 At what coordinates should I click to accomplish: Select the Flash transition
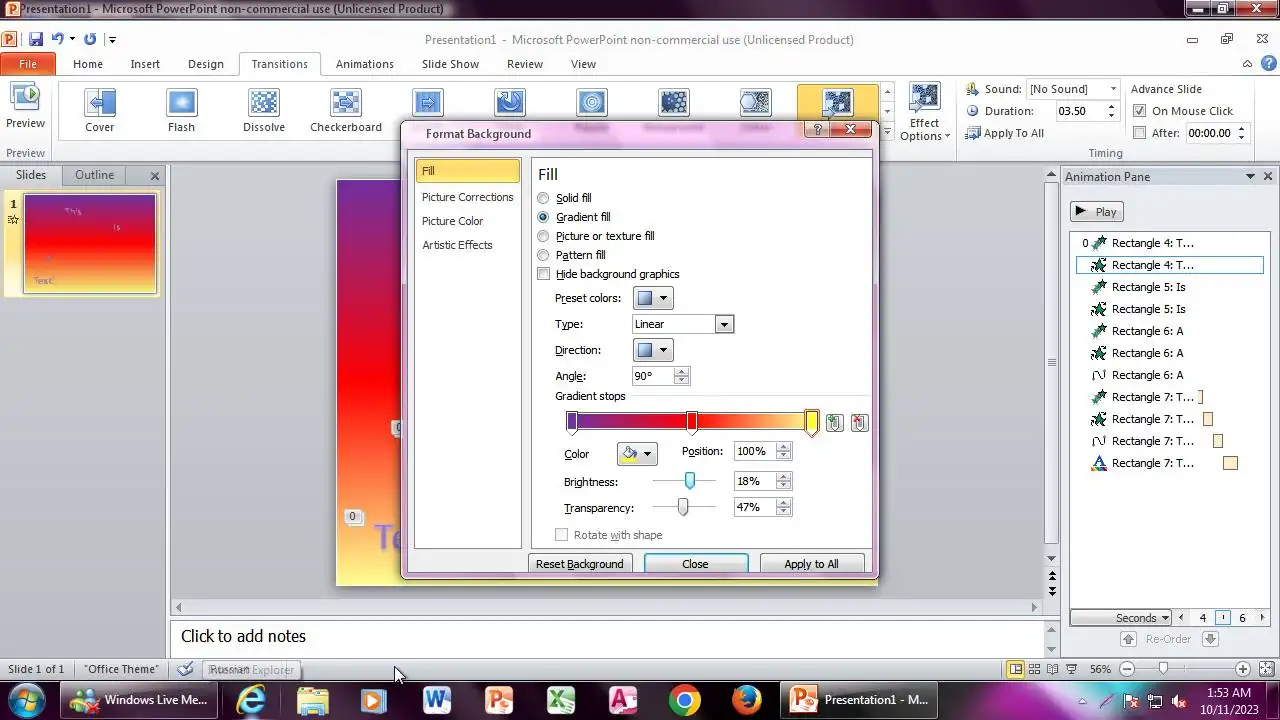181,110
